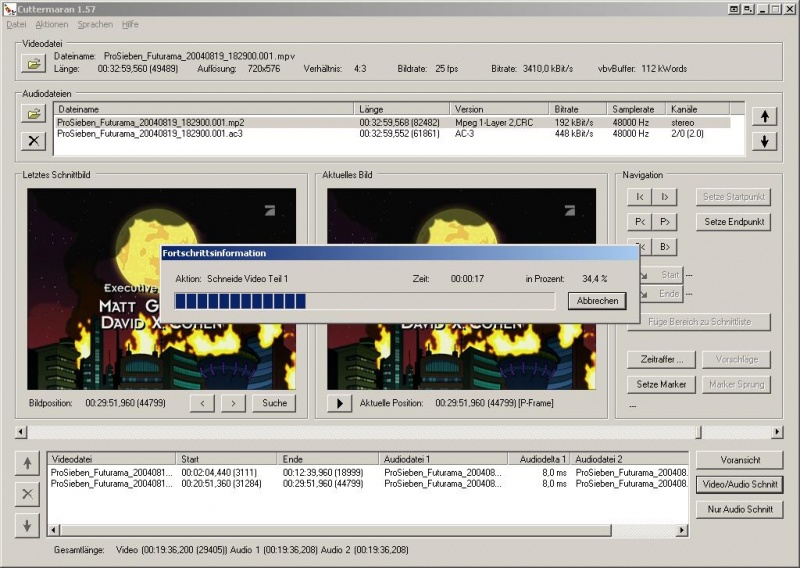Image resolution: width=800 pixels, height=568 pixels.
Task: Start the Video/Audio Schnitt
Action: click(739, 484)
